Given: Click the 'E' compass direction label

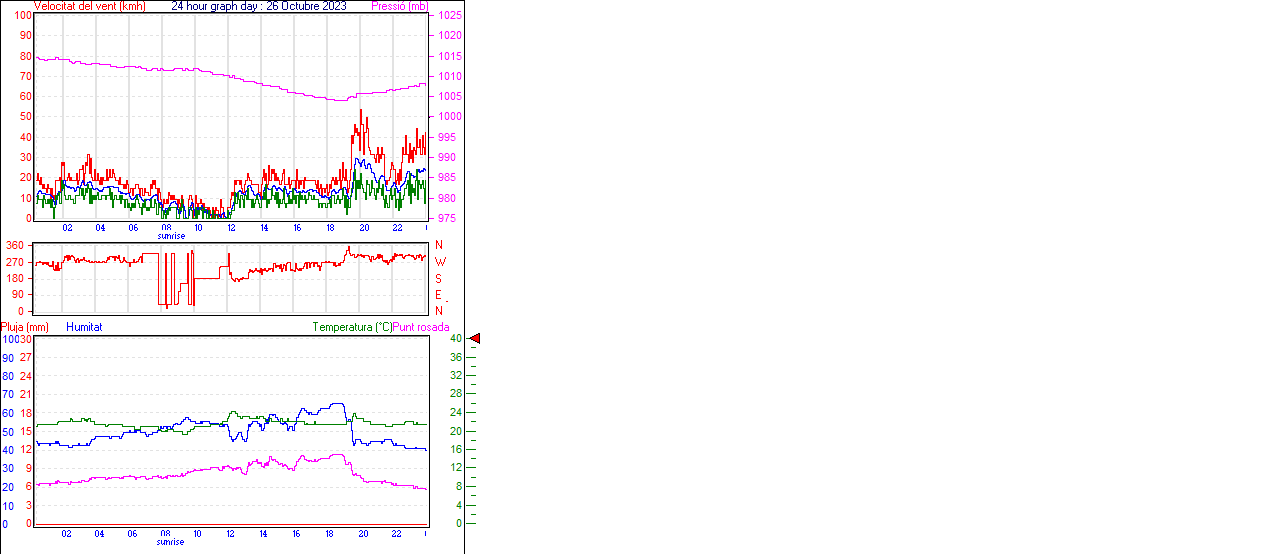Looking at the screenshot, I should 438,295.
